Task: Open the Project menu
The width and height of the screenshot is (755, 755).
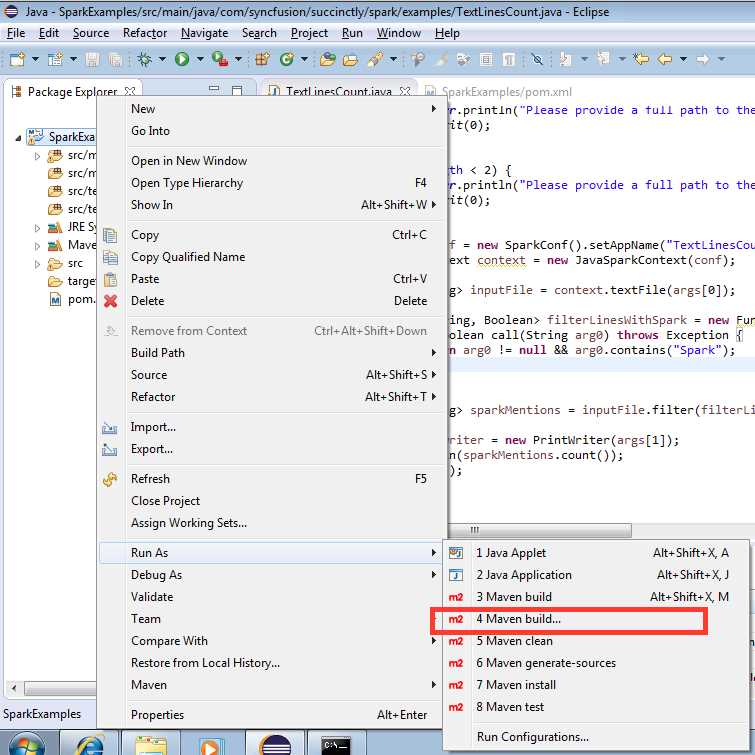Action: coord(309,33)
